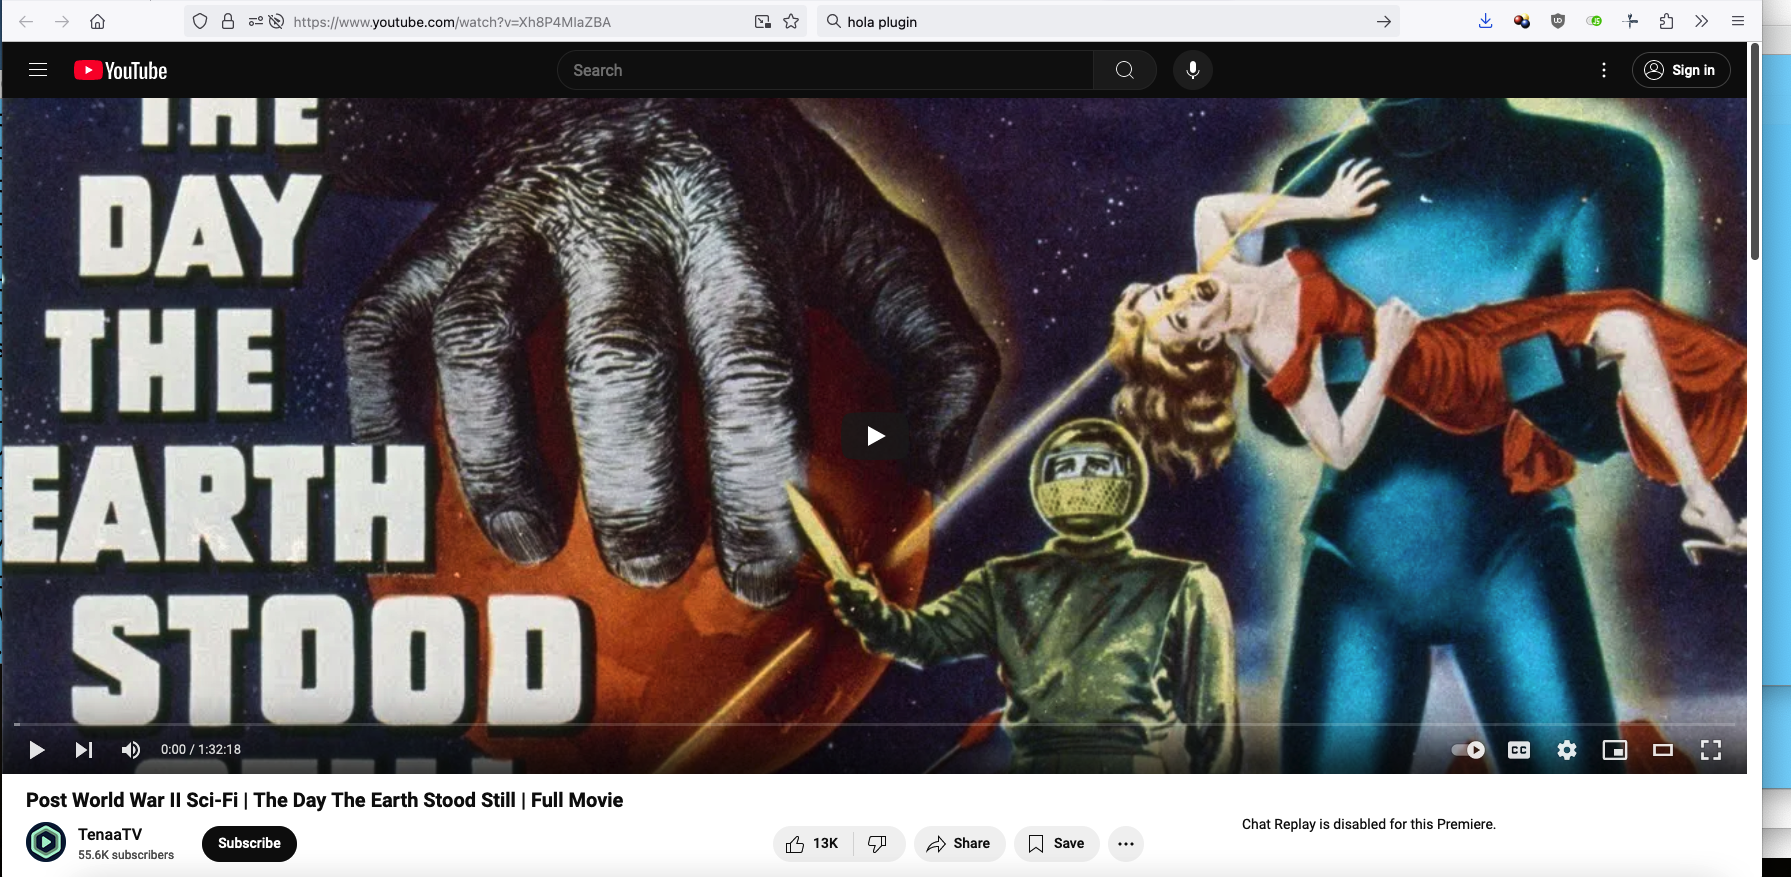The height and width of the screenshot is (877, 1791).
Task: Play the video from the control bar
Action: click(x=37, y=750)
